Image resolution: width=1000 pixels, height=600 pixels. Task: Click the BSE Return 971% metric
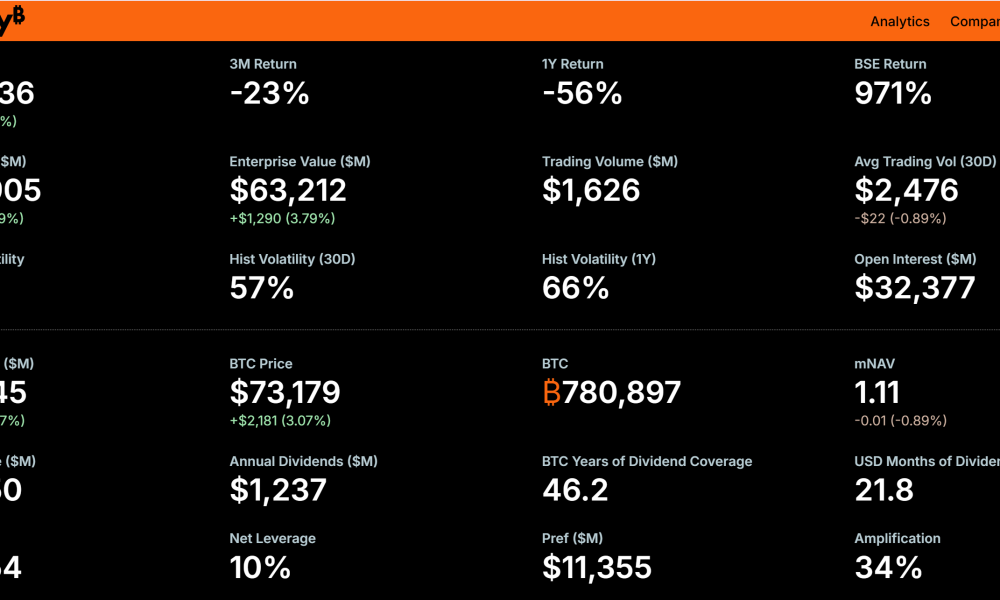[x=893, y=94]
